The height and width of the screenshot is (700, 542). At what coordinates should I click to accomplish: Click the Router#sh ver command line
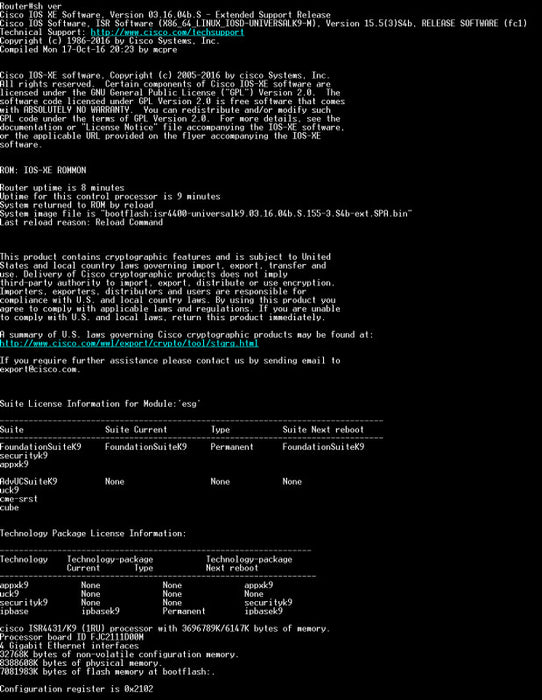click(31, 6)
